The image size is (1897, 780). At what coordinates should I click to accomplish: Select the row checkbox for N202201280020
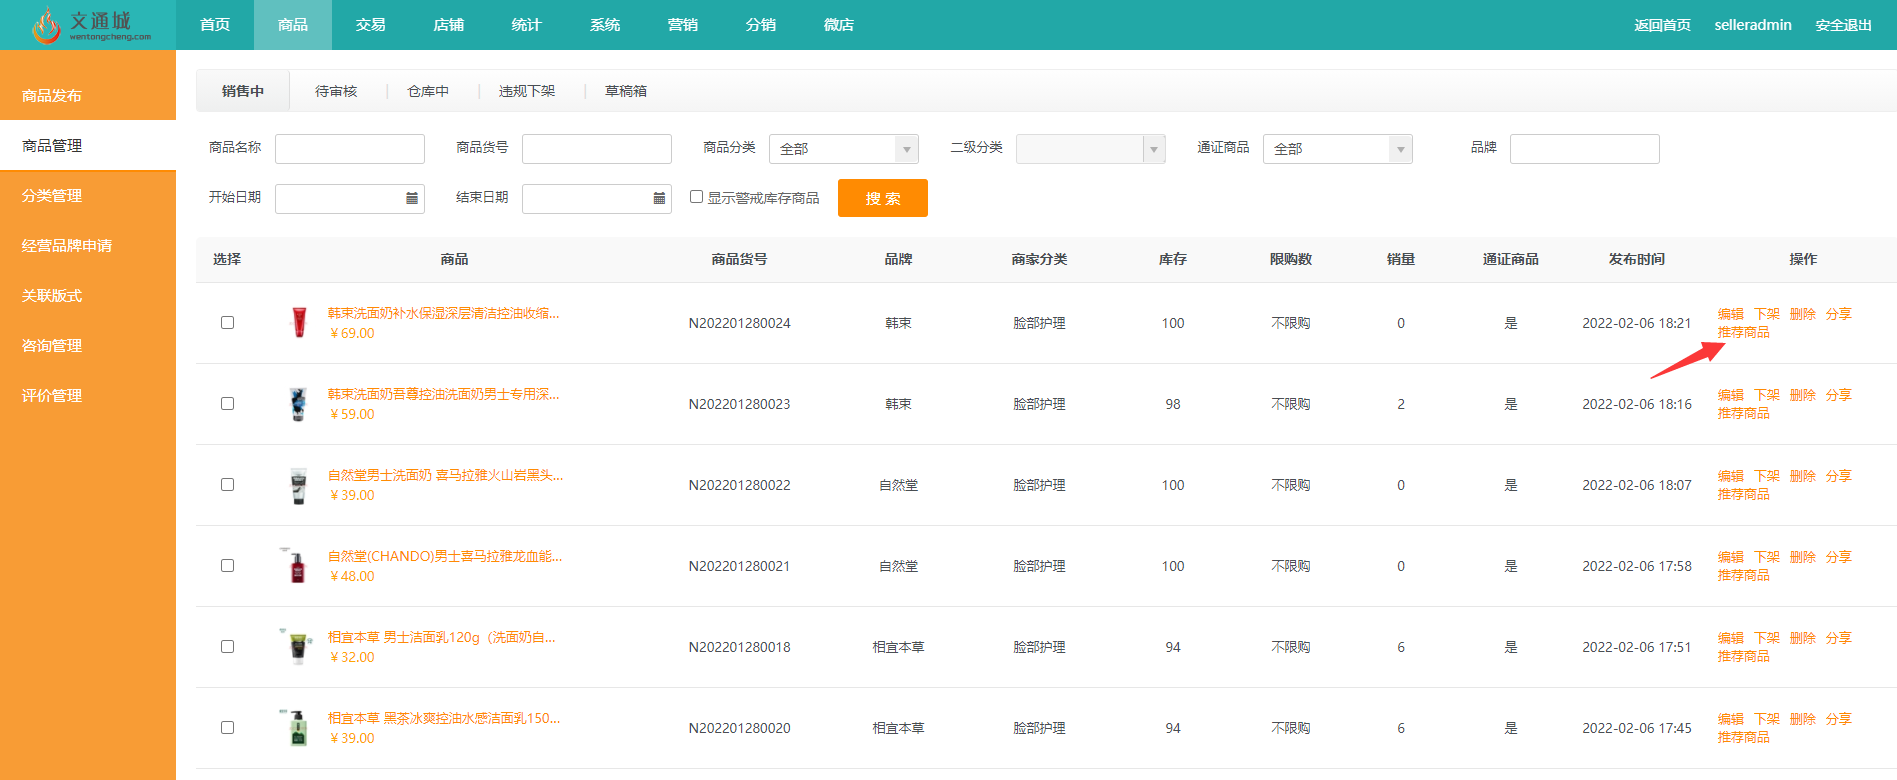227,728
